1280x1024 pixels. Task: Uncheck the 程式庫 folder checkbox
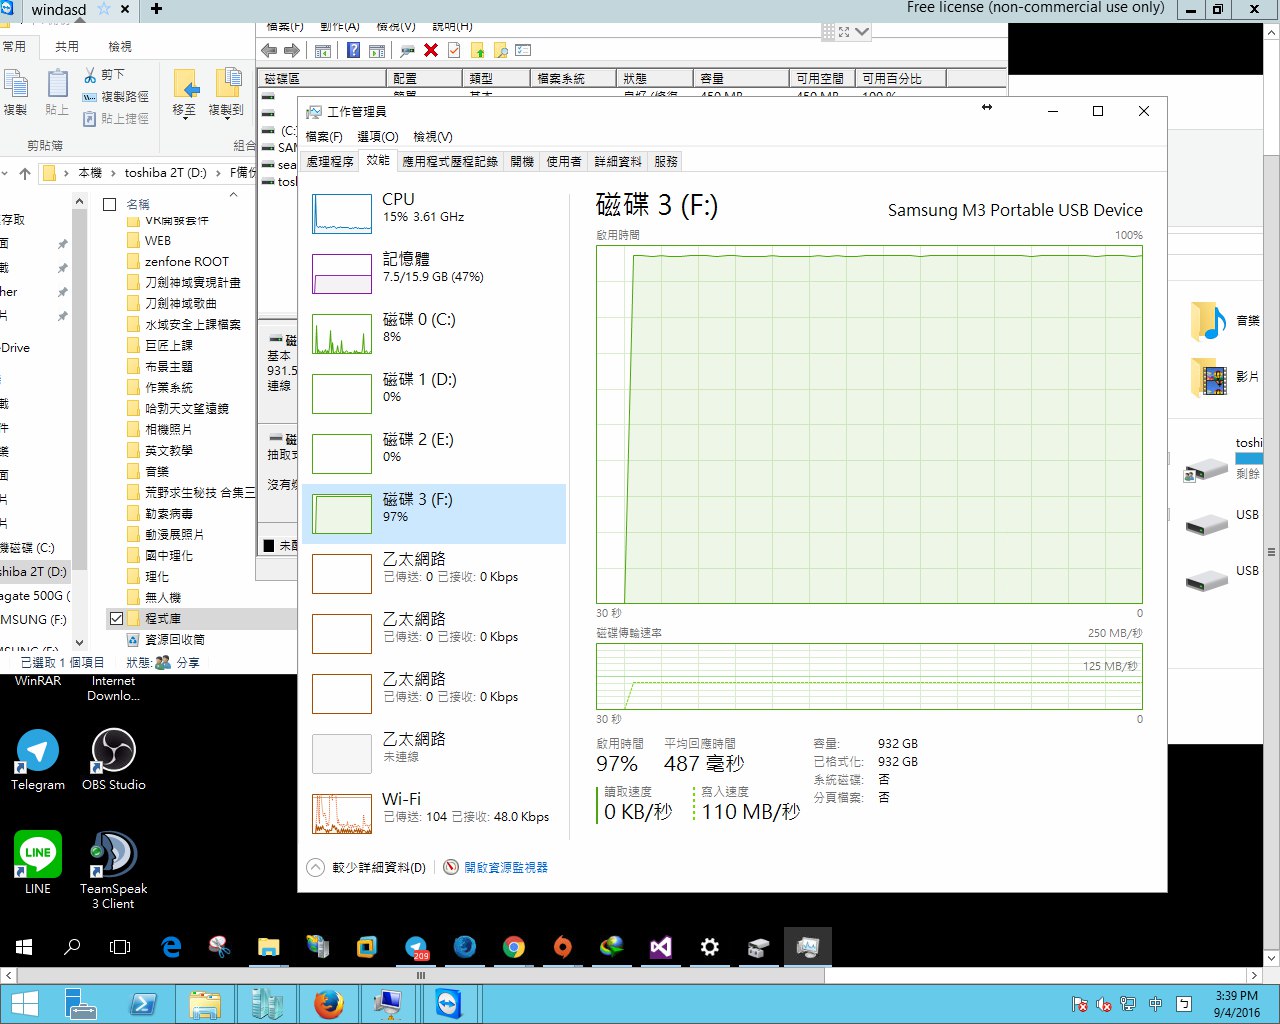[116, 618]
